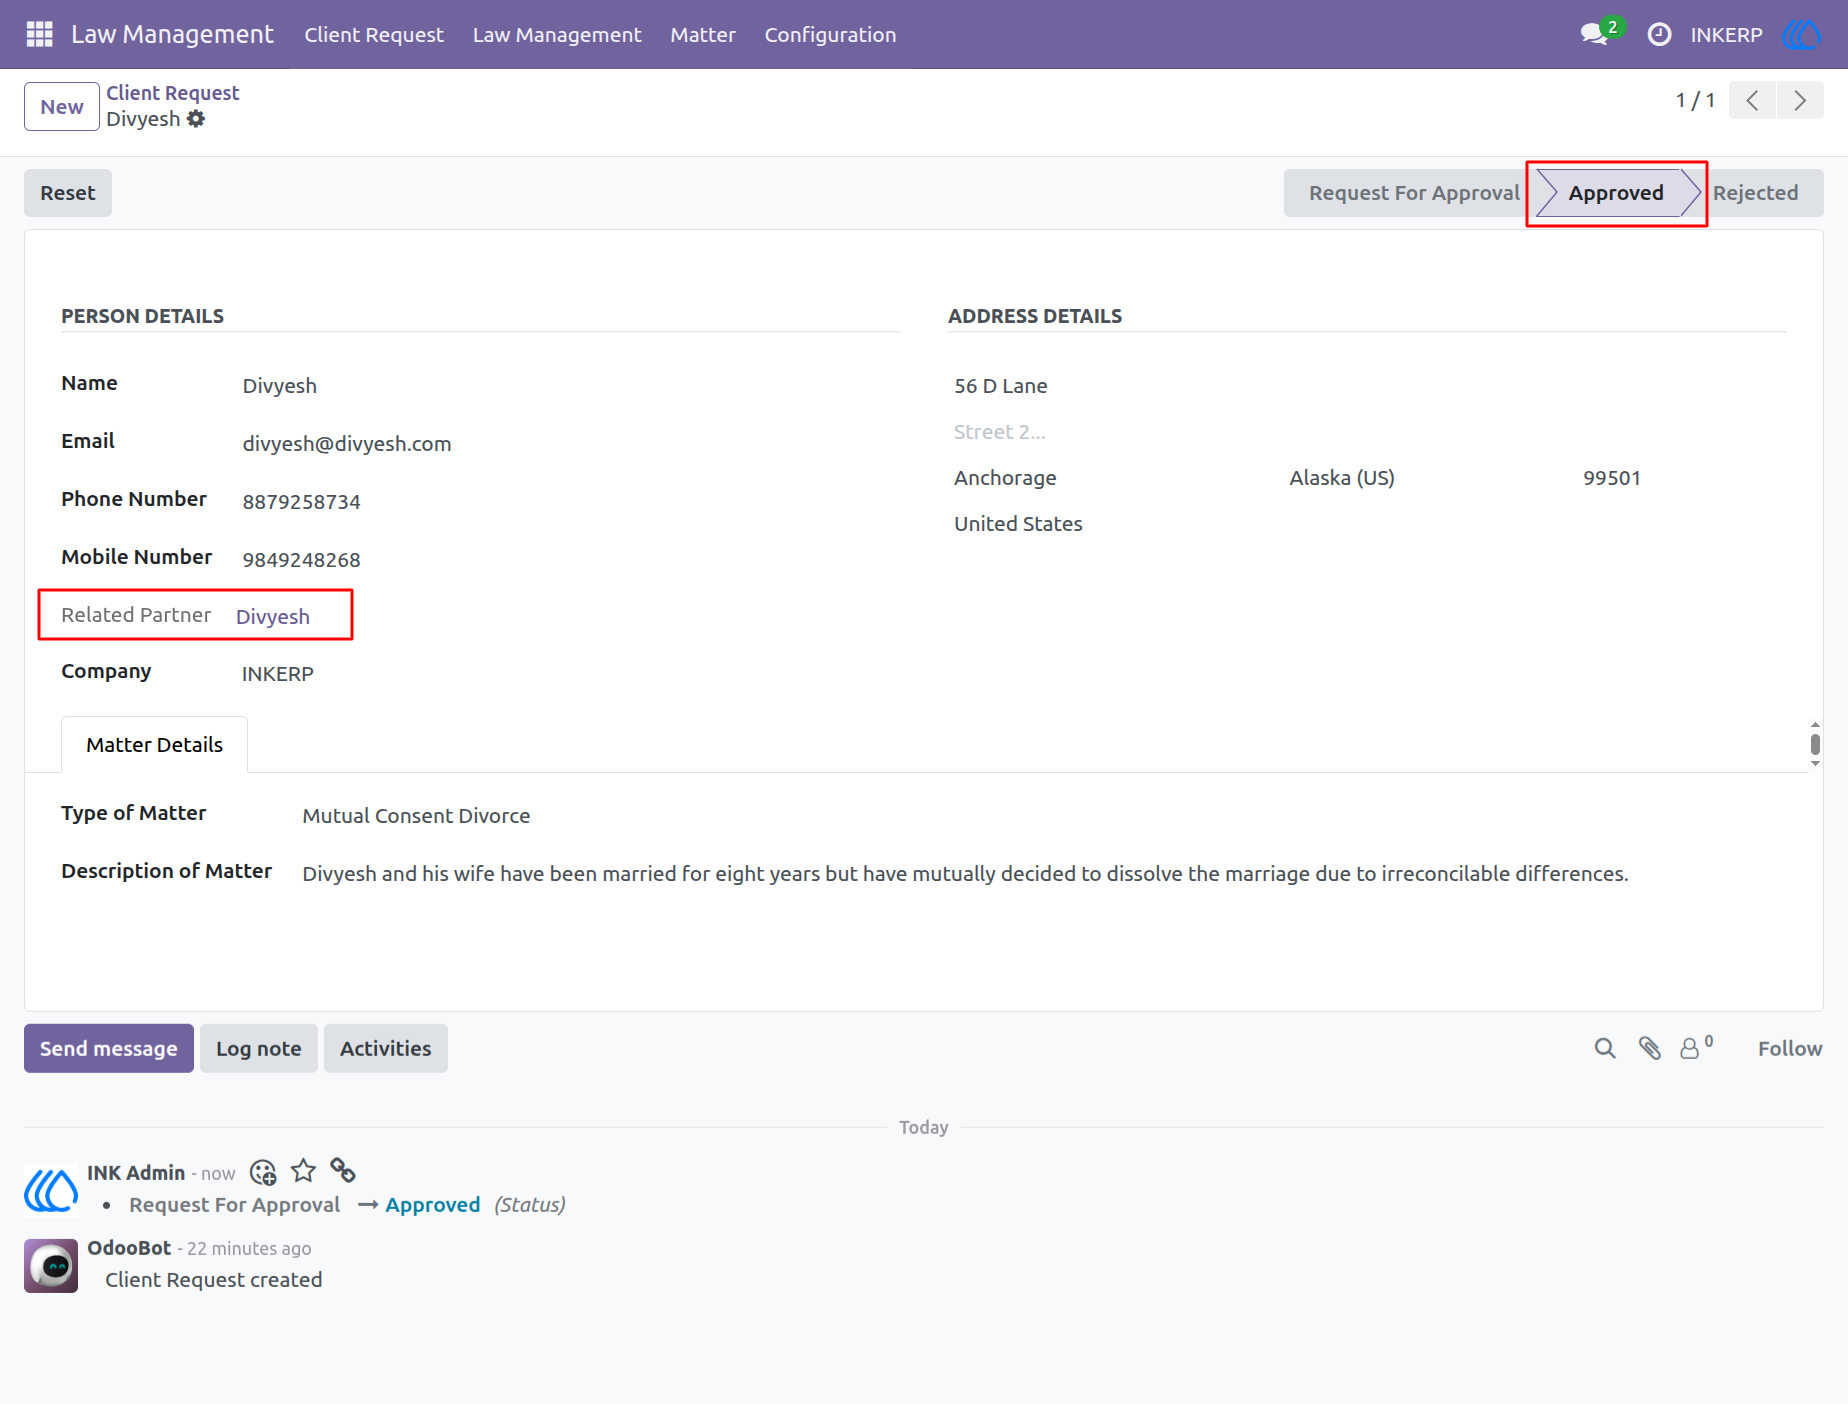Image resolution: width=1848 pixels, height=1404 pixels.
Task: Select the Matter Details tab
Action: tap(154, 744)
